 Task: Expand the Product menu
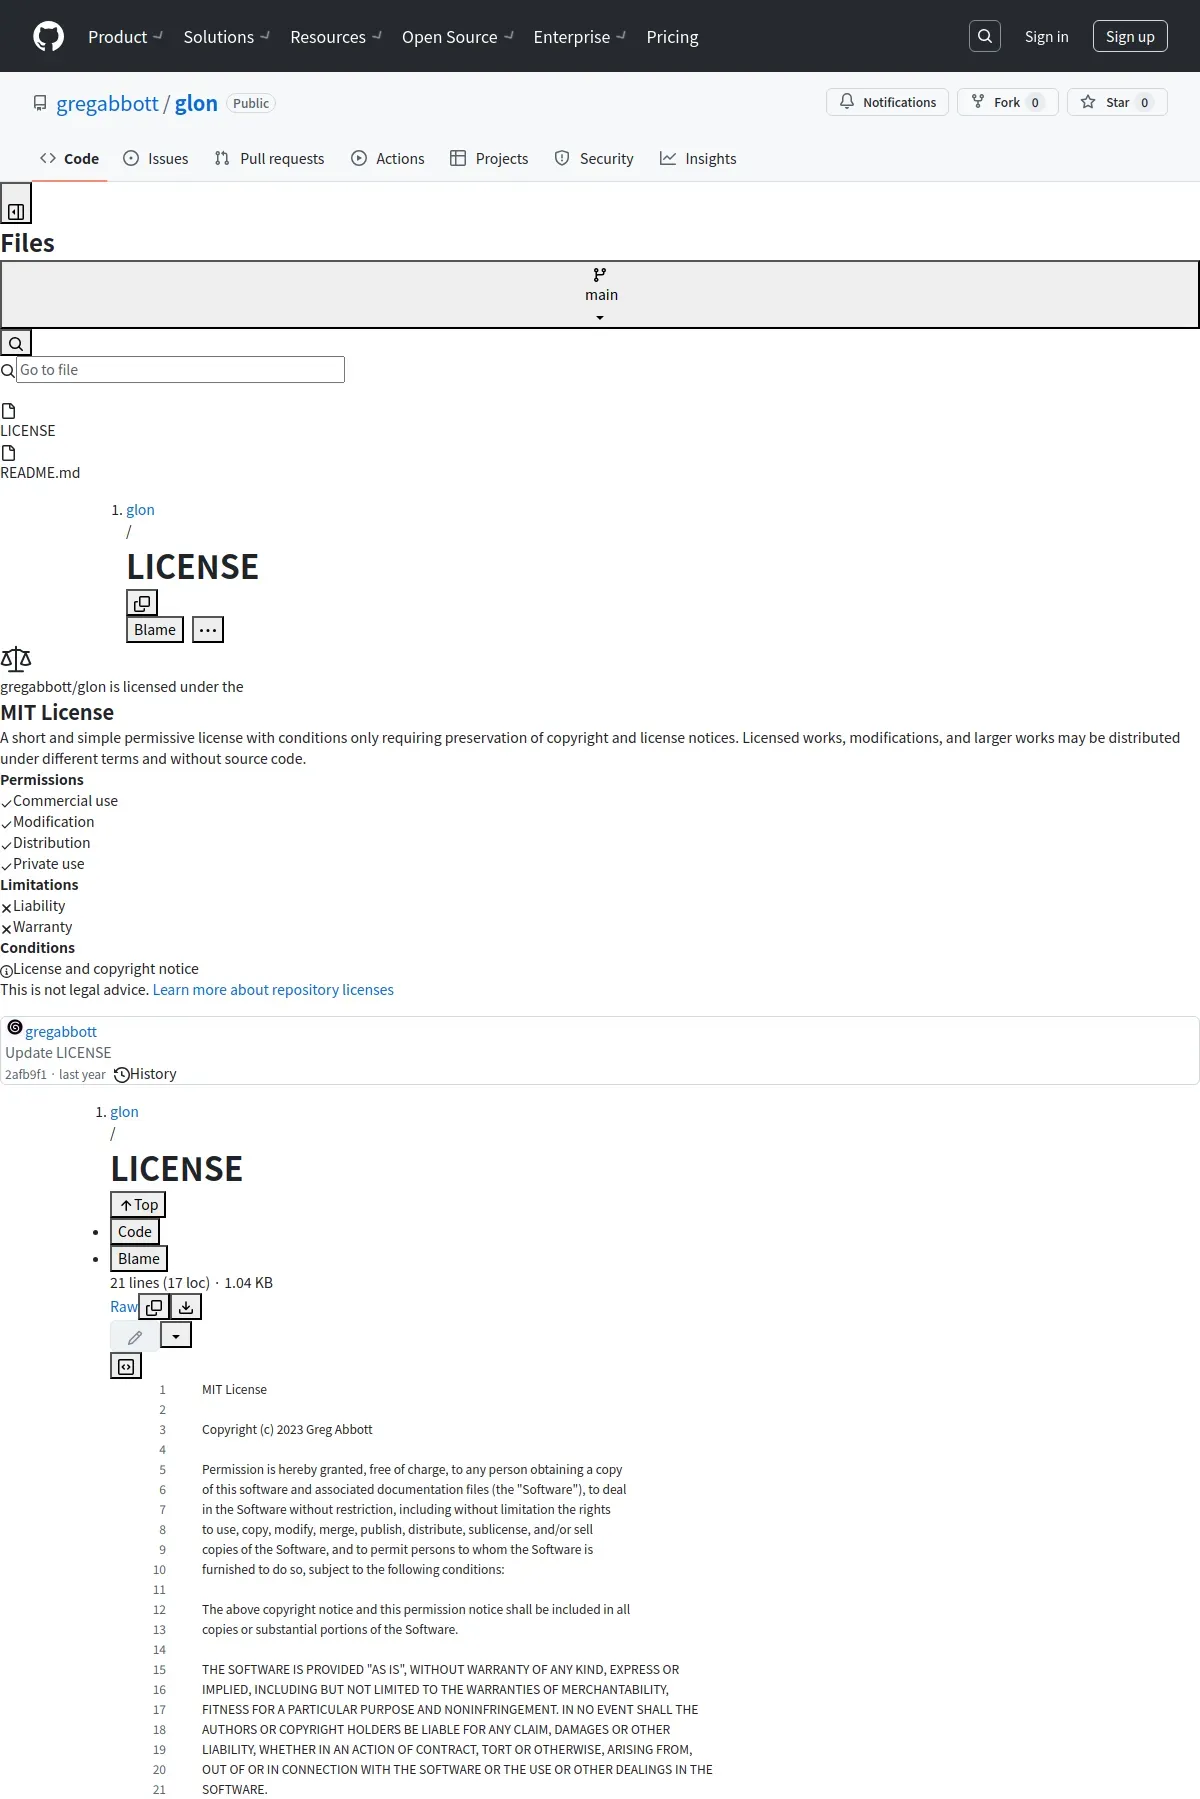tap(125, 37)
